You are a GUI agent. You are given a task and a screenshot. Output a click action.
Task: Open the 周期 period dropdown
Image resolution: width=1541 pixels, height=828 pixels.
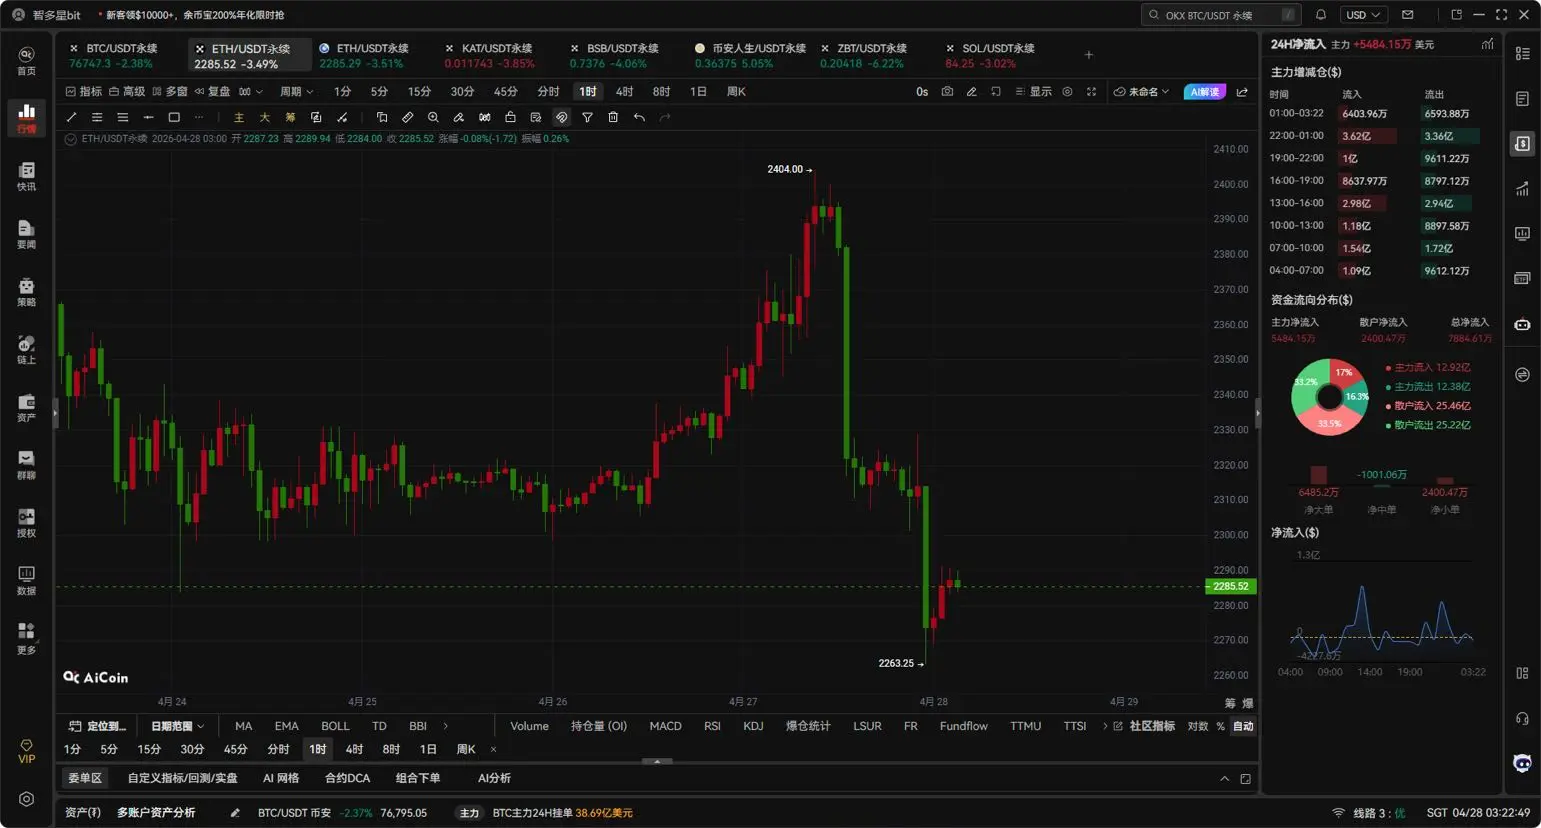point(296,91)
